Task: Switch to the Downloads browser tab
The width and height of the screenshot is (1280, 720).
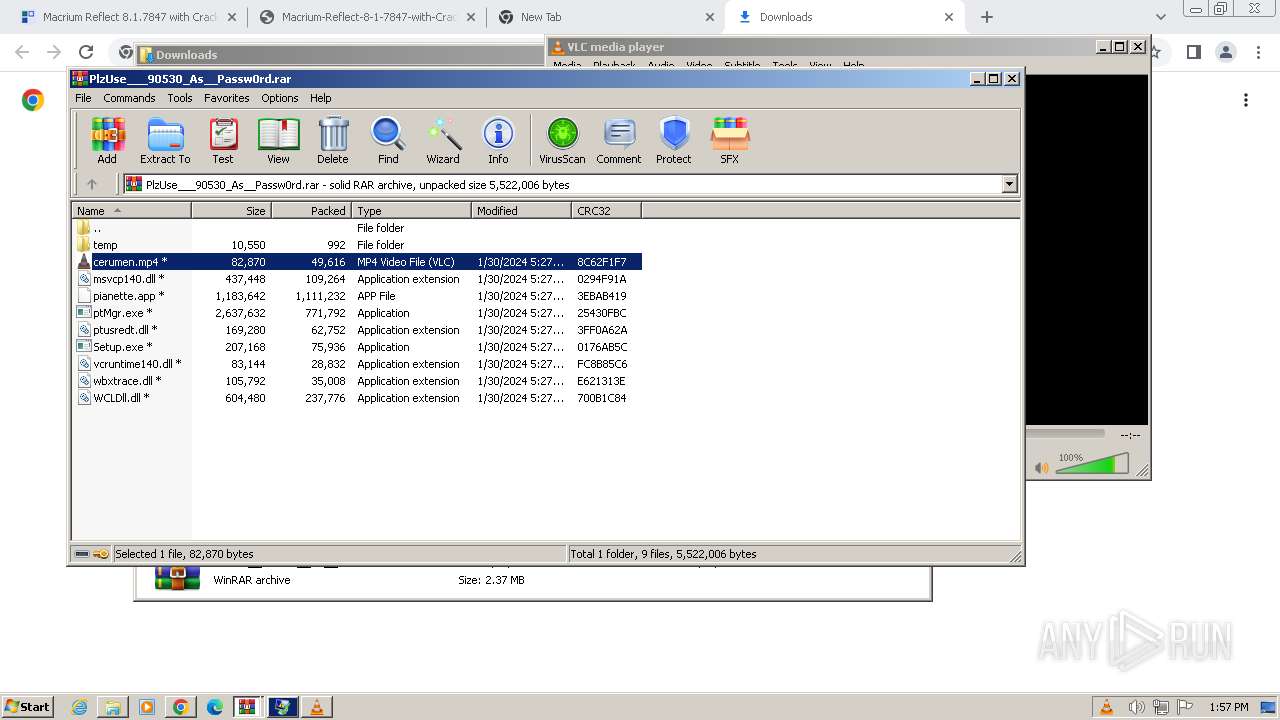Action: tap(845, 17)
